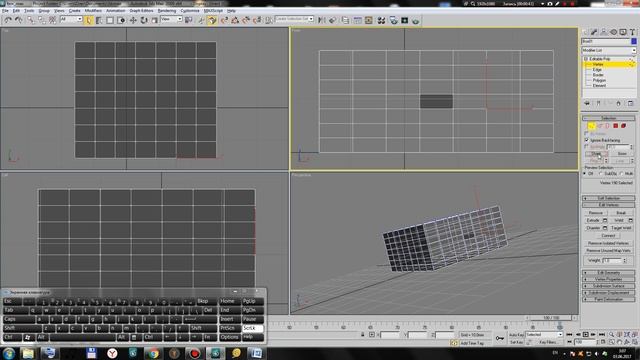Choose the Select and Rotate tool
The image size is (640, 360).
[144, 20]
